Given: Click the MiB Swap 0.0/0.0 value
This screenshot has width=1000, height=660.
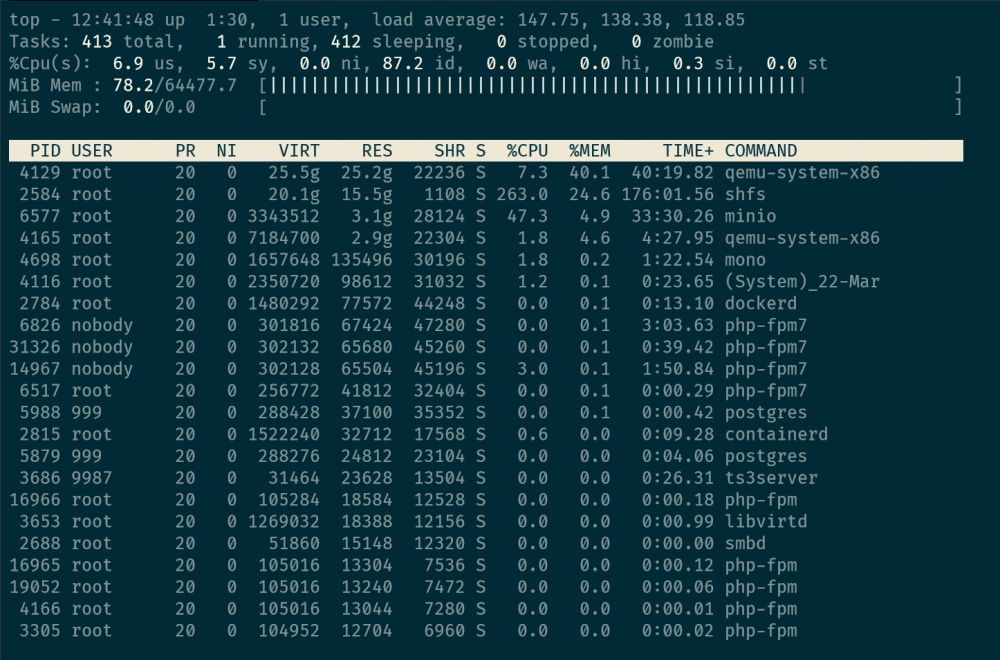Looking at the screenshot, I should pyautogui.click(x=159, y=106).
